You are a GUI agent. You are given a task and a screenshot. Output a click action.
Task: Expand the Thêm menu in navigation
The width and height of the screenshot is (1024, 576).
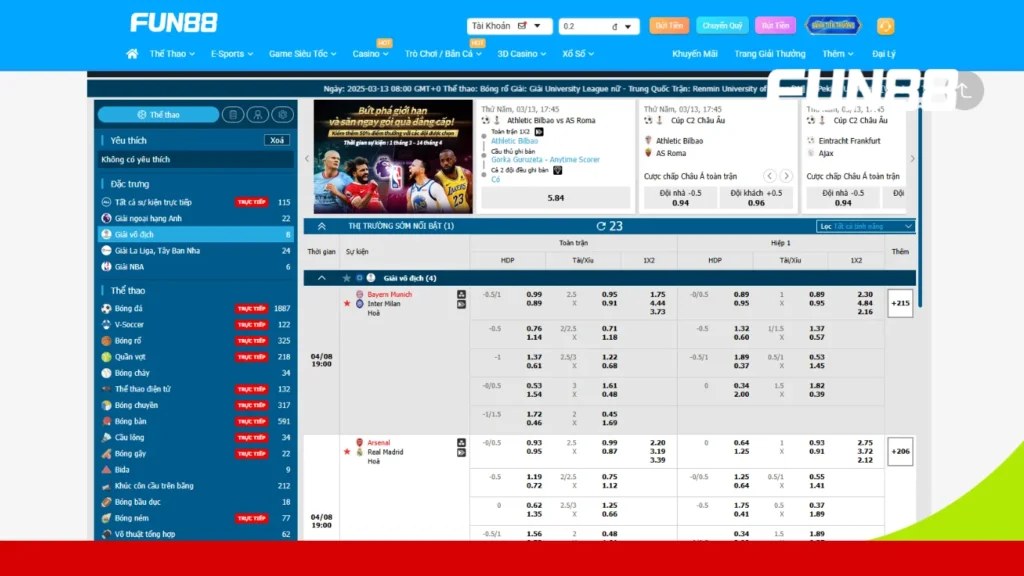pyautogui.click(x=837, y=54)
